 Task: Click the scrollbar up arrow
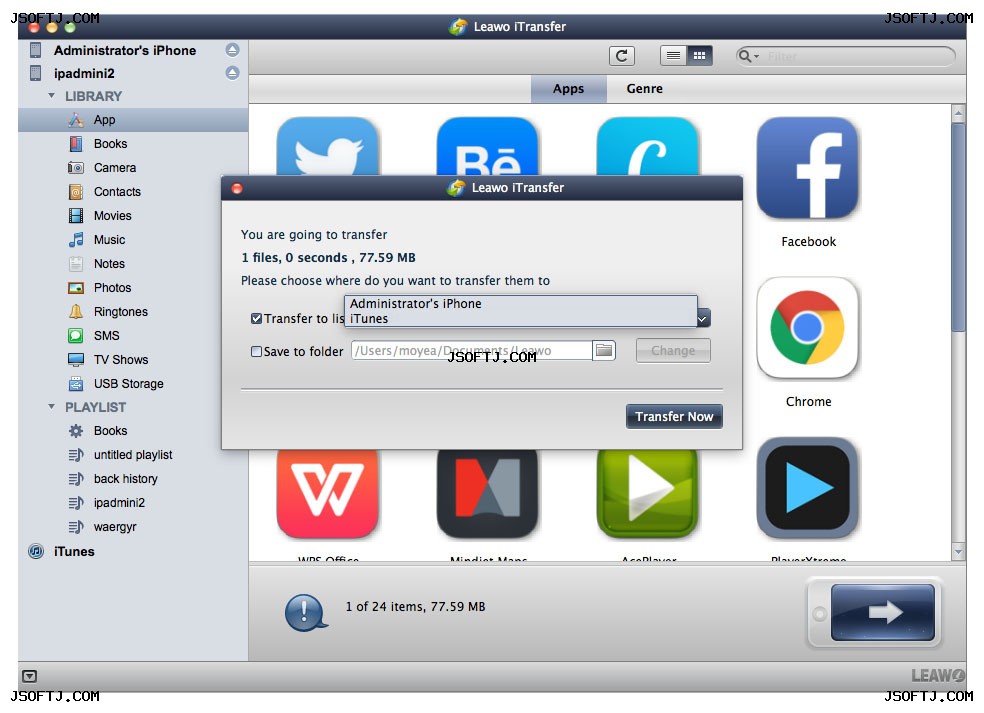pos(958,114)
